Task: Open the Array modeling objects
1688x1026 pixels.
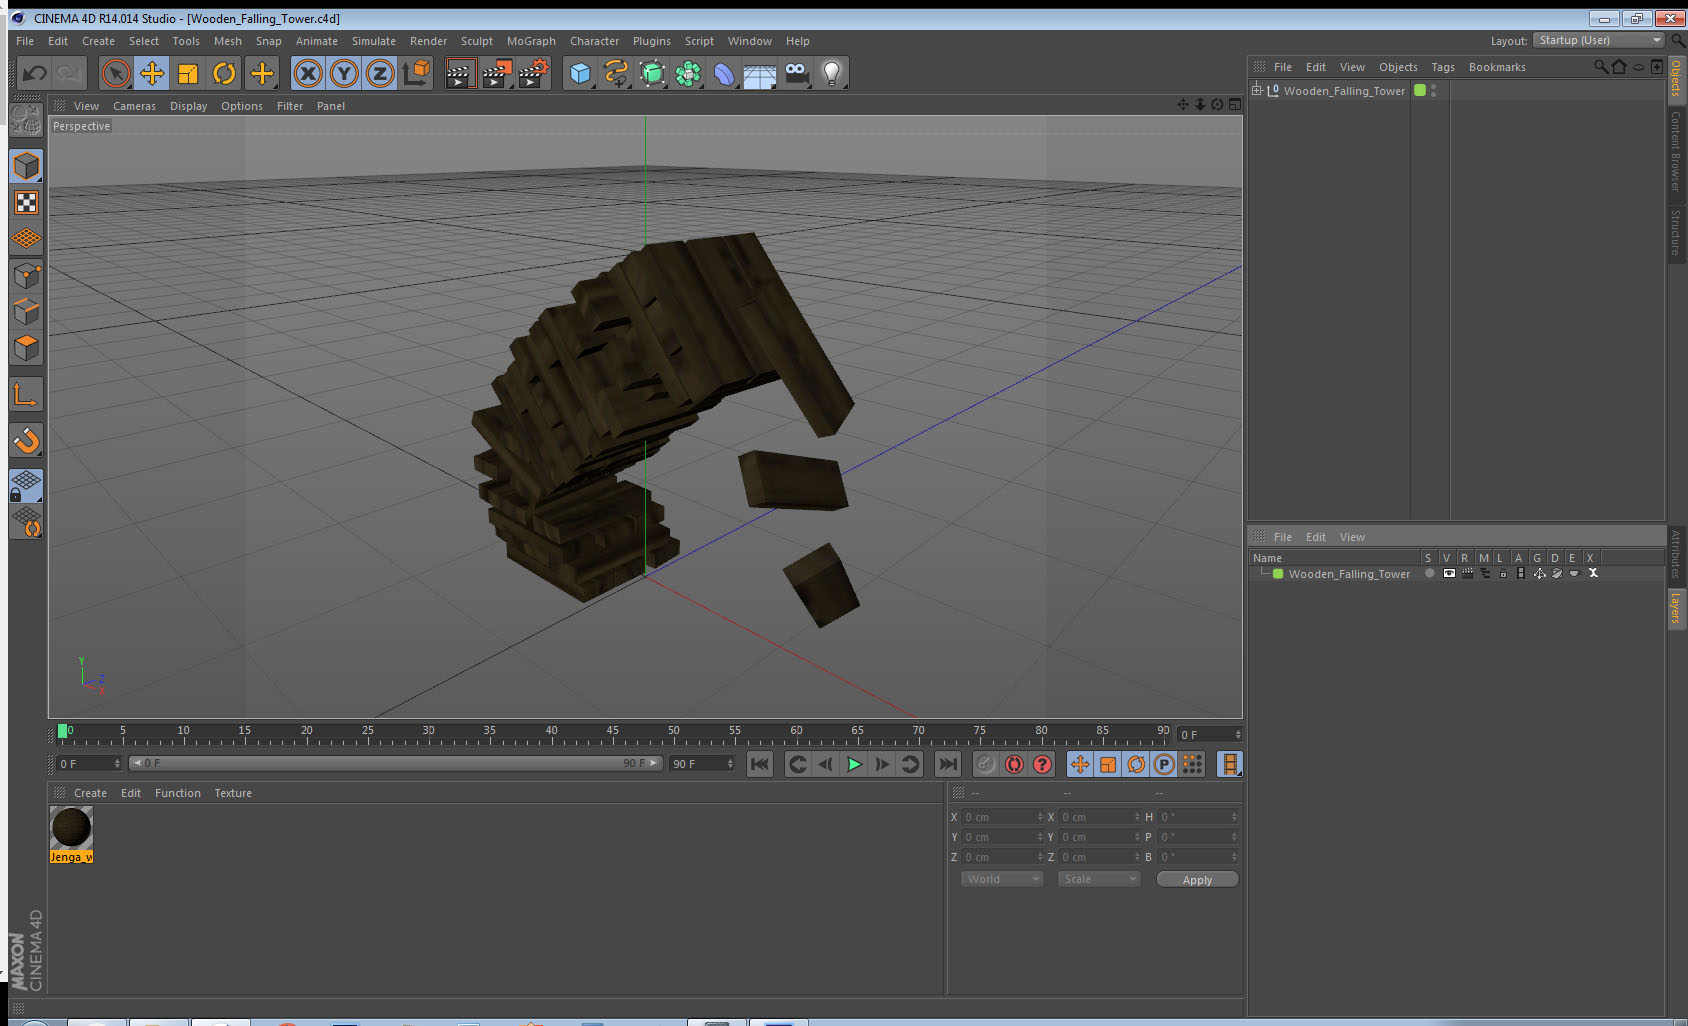Action: (688, 73)
